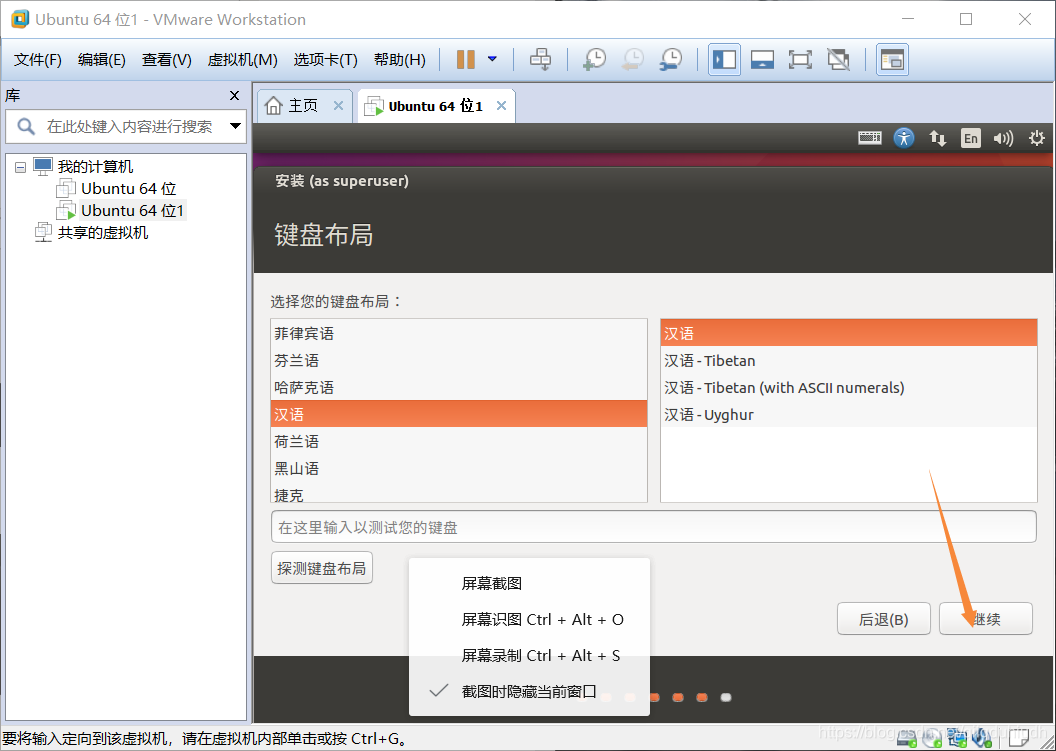Select 荷兰语 in the layout language list
Image resolution: width=1056 pixels, height=751 pixels.
coord(459,441)
